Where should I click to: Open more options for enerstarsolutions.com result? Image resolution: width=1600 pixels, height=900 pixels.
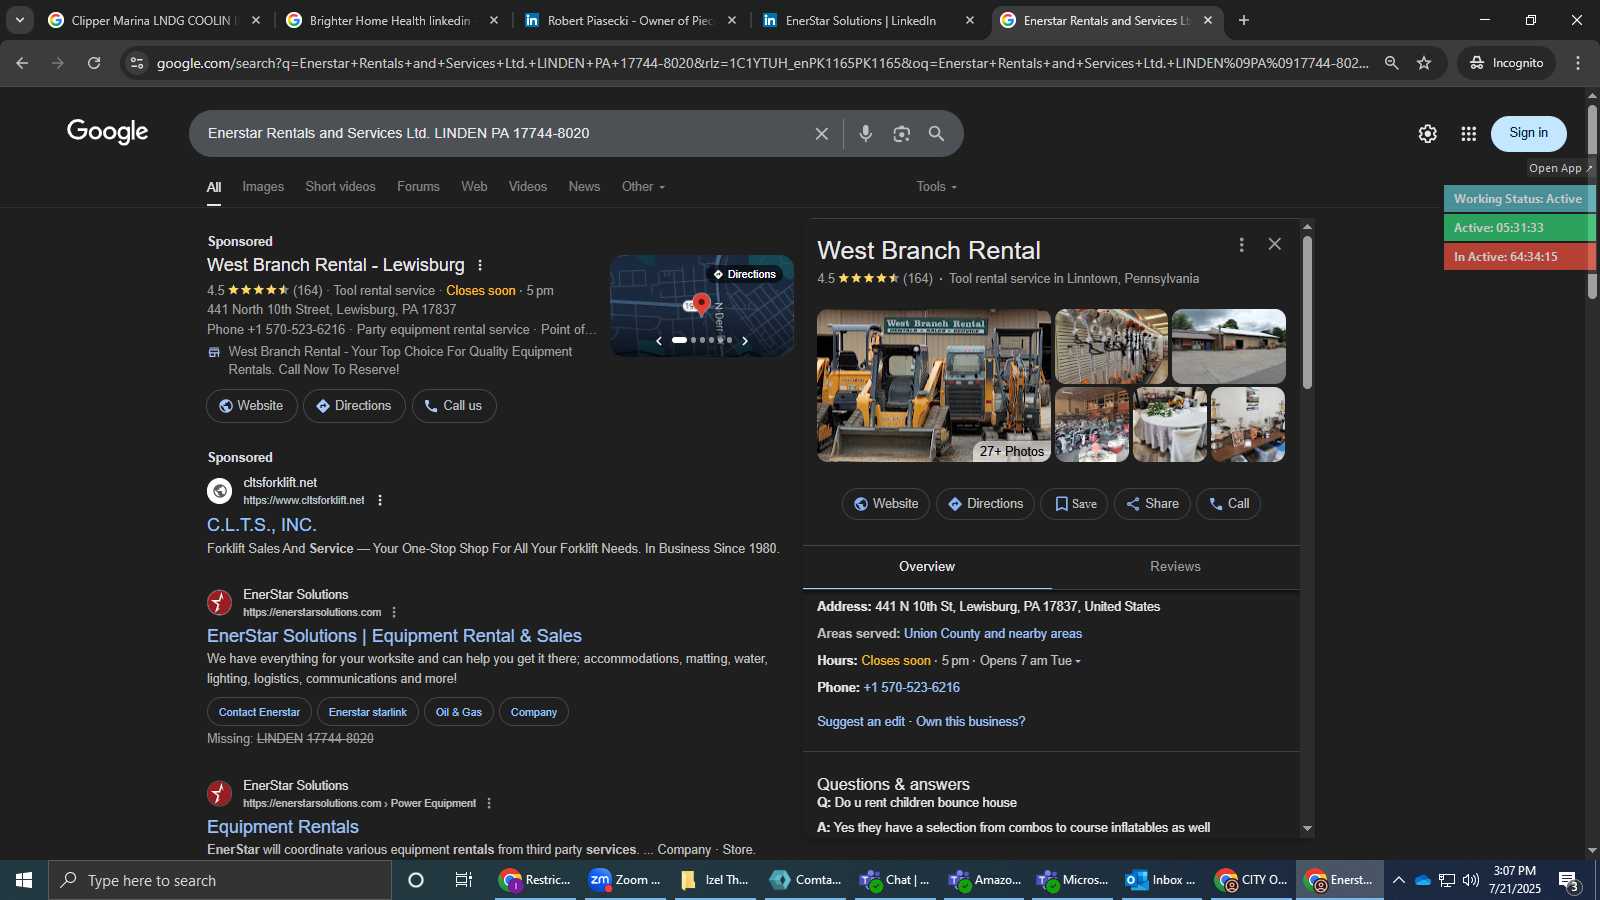click(x=394, y=612)
